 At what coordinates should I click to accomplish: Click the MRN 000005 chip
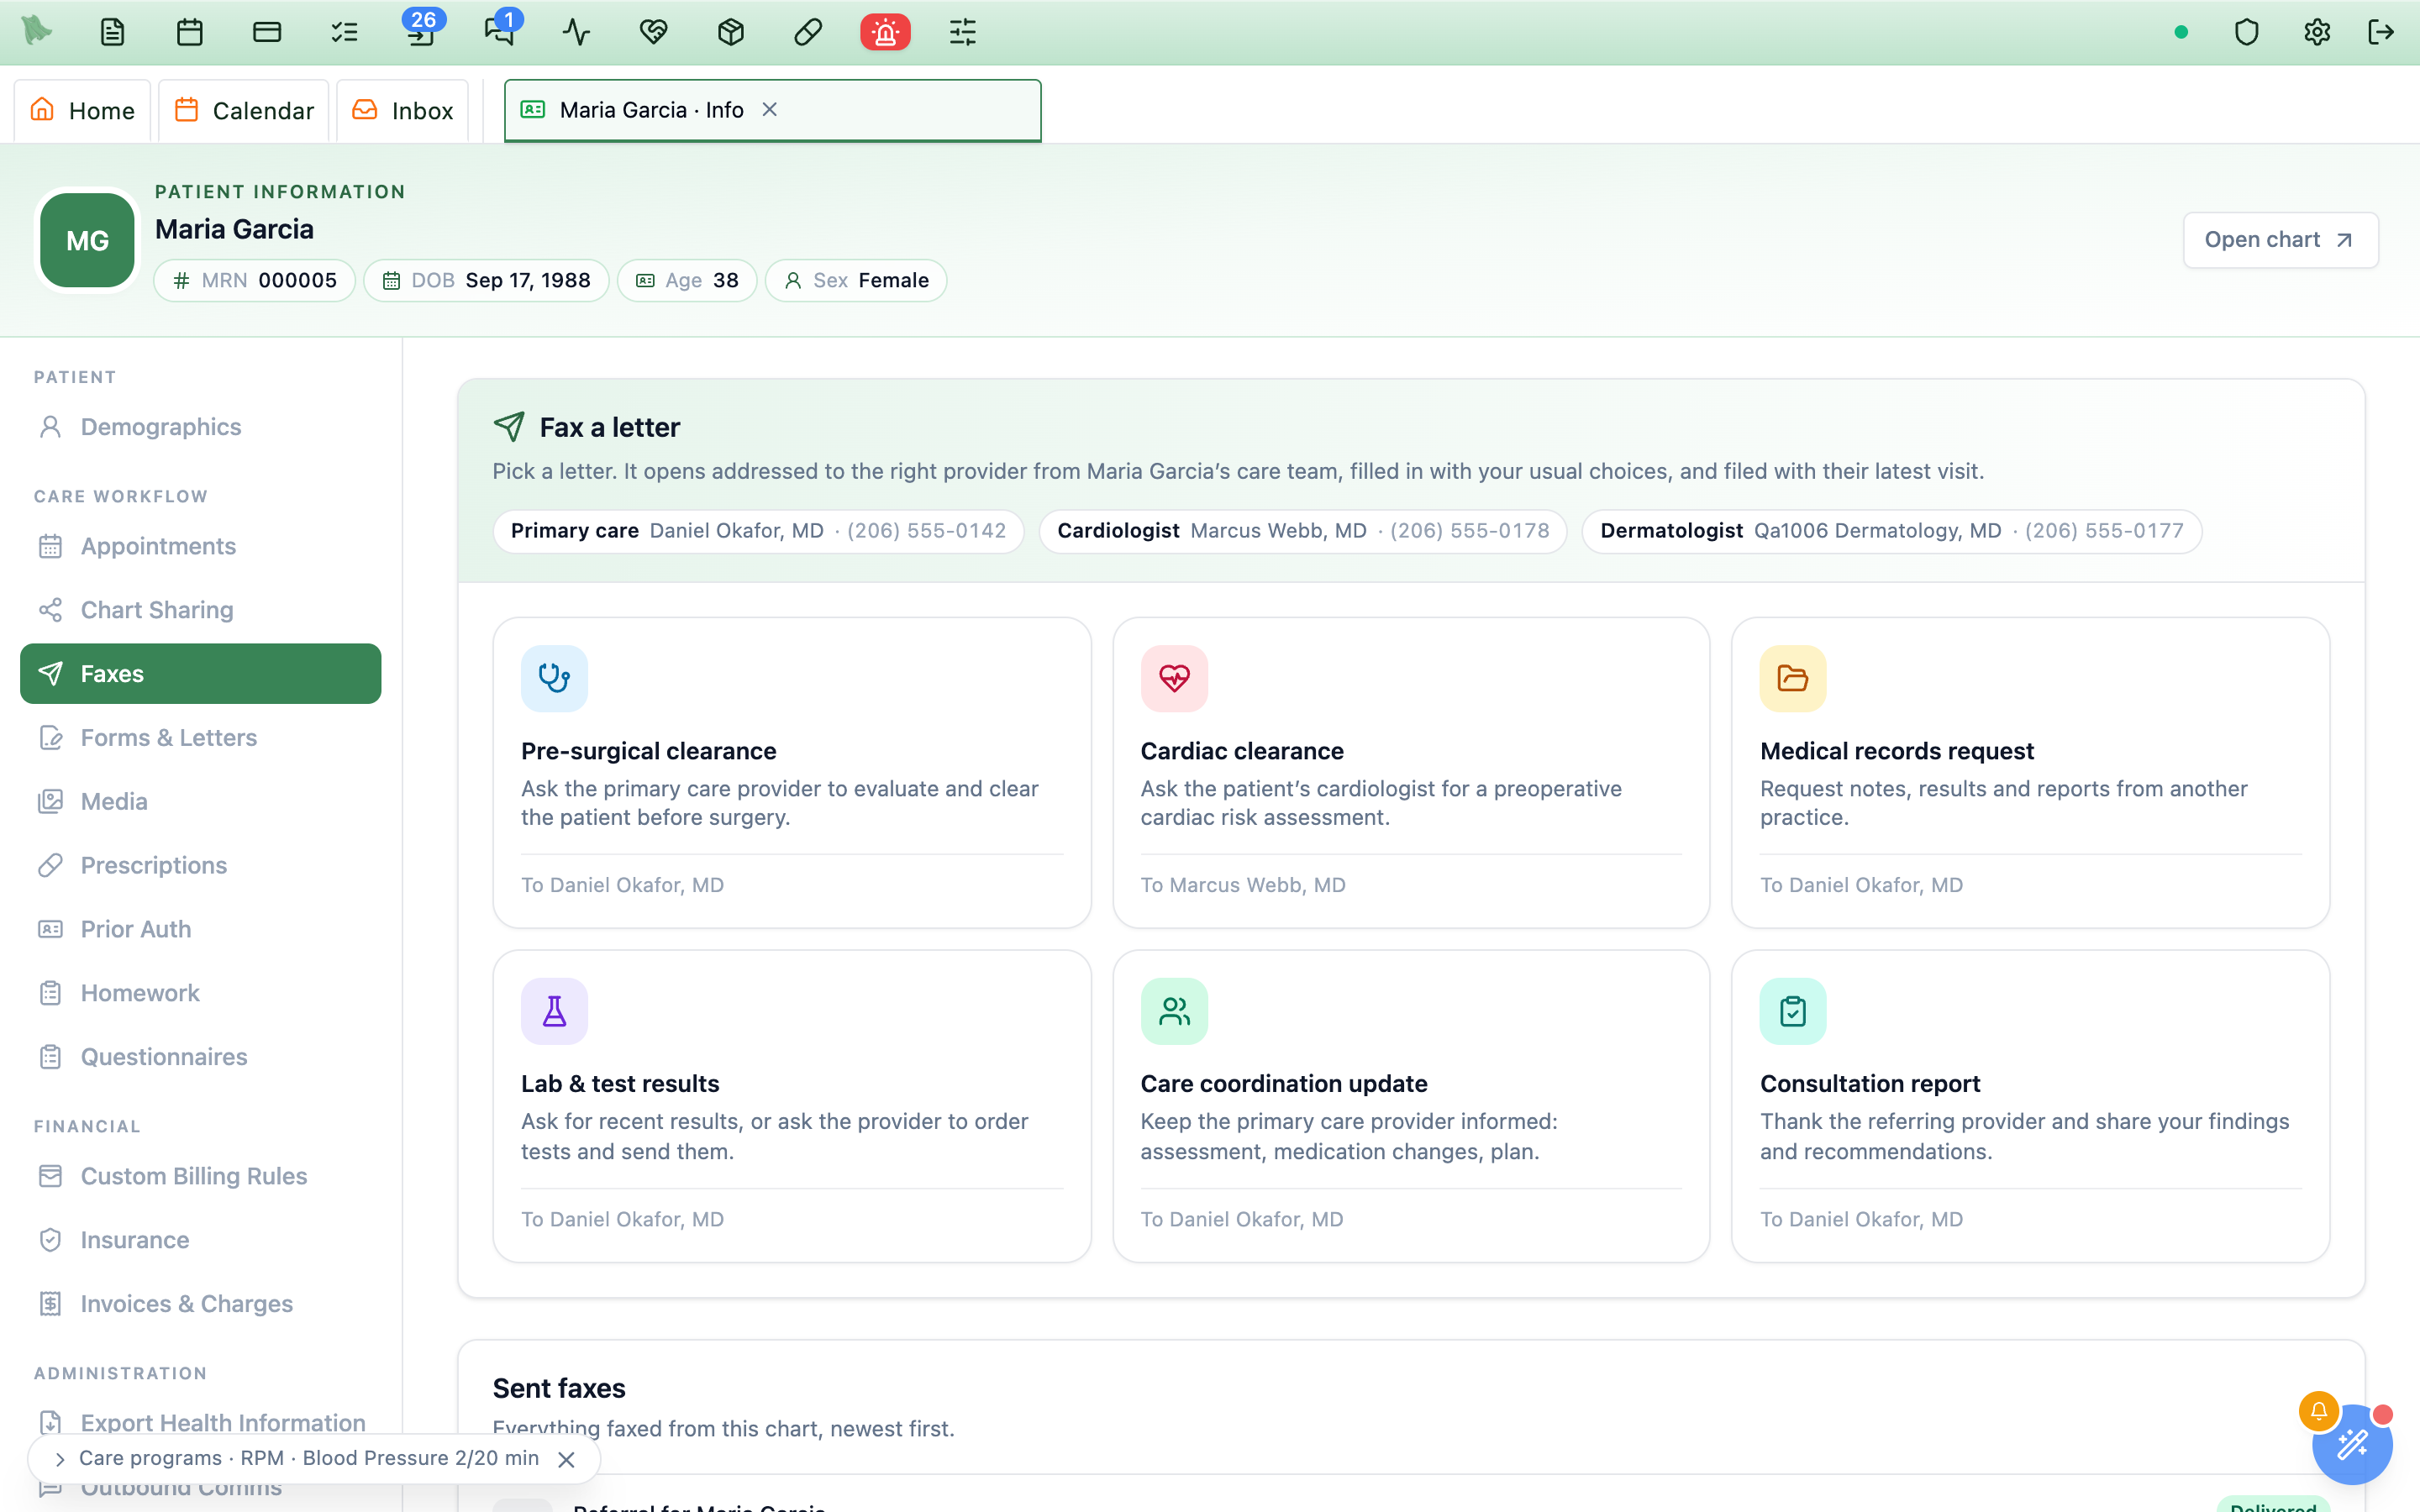click(254, 281)
